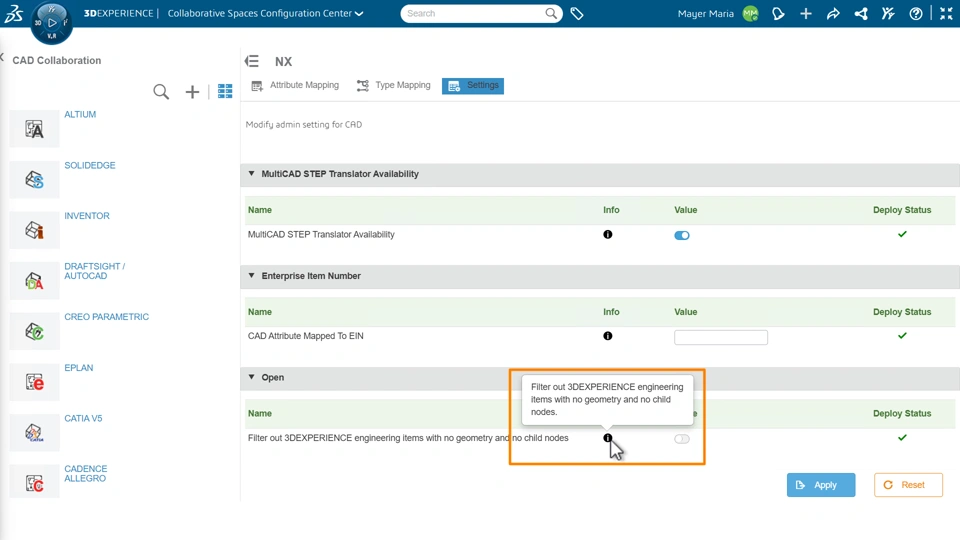Click the Apply button
The image size is (960, 540).
pyautogui.click(x=820, y=485)
